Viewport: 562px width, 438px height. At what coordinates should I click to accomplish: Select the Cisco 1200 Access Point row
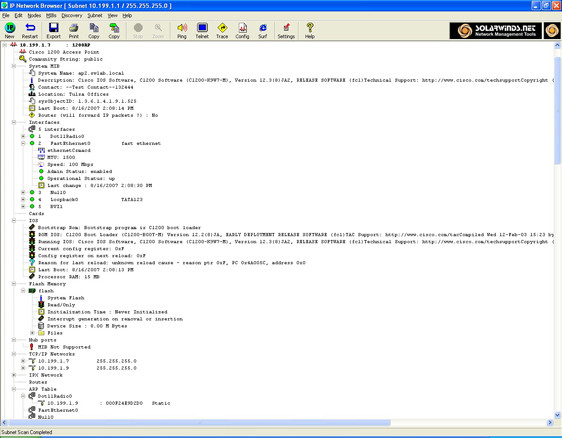coord(64,52)
